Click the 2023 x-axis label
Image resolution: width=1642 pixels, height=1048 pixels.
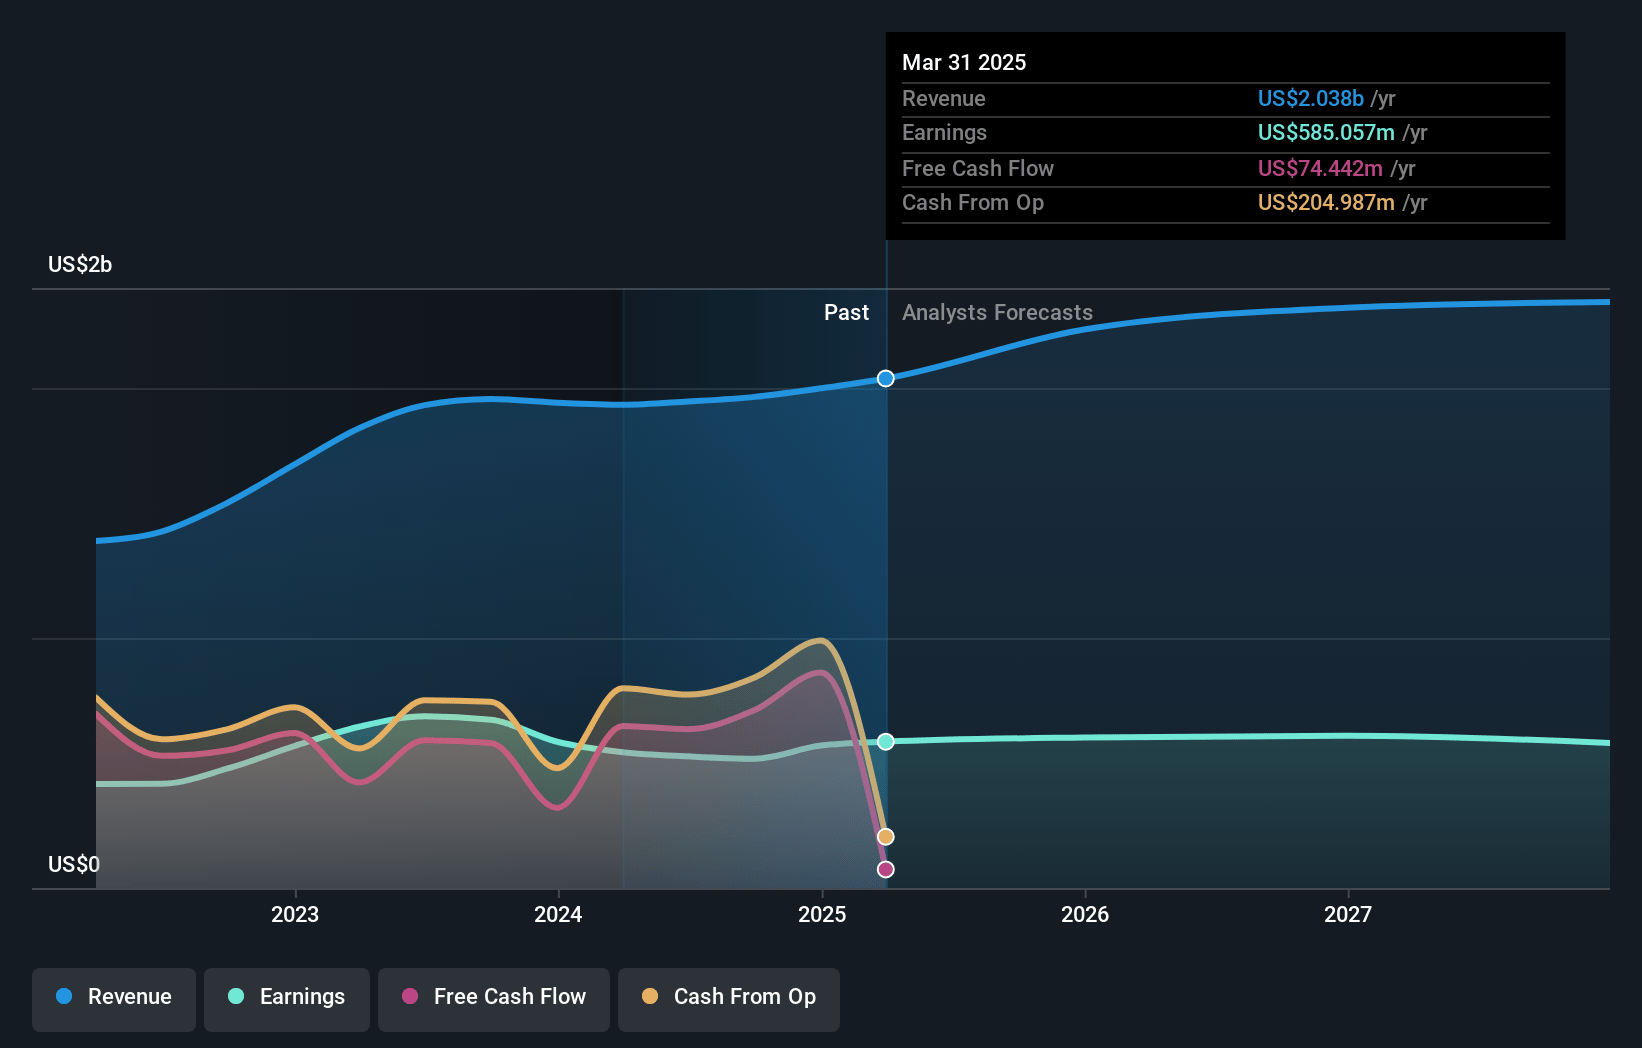(x=295, y=914)
